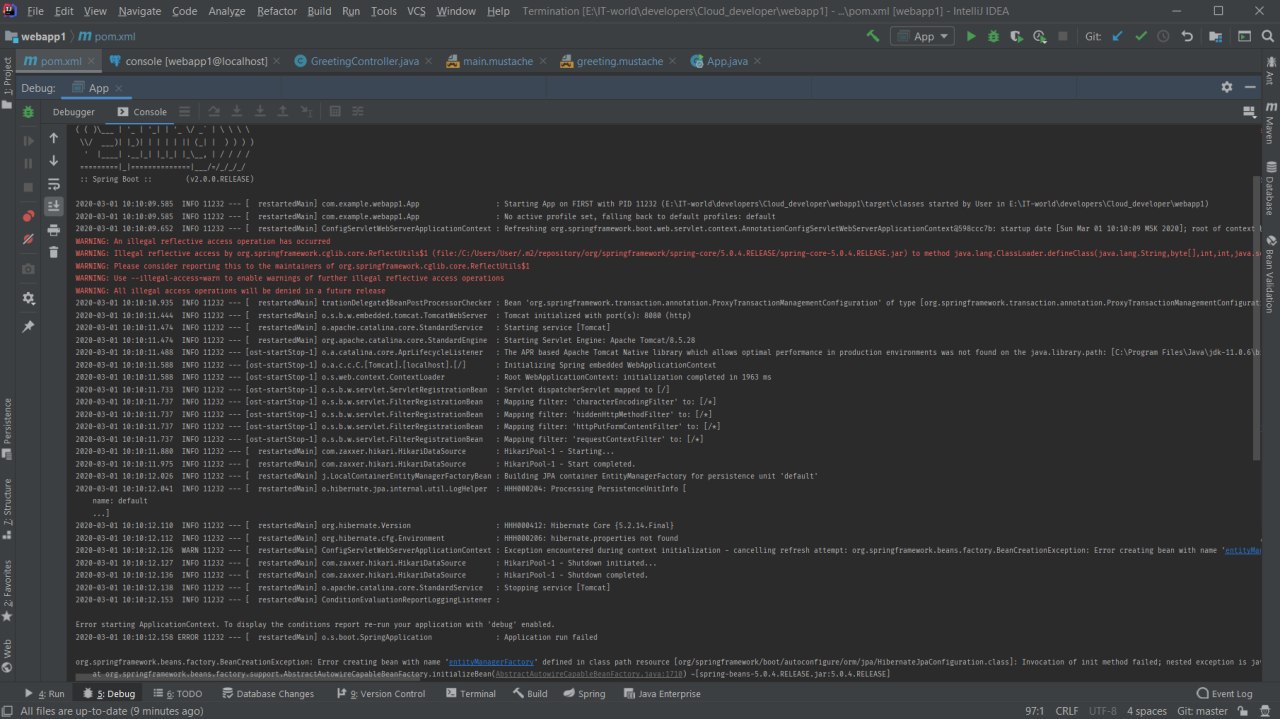This screenshot has height=719, width=1280.
Task: Click Evaluate Expression calculator icon
Action: [x=335, y=112]
